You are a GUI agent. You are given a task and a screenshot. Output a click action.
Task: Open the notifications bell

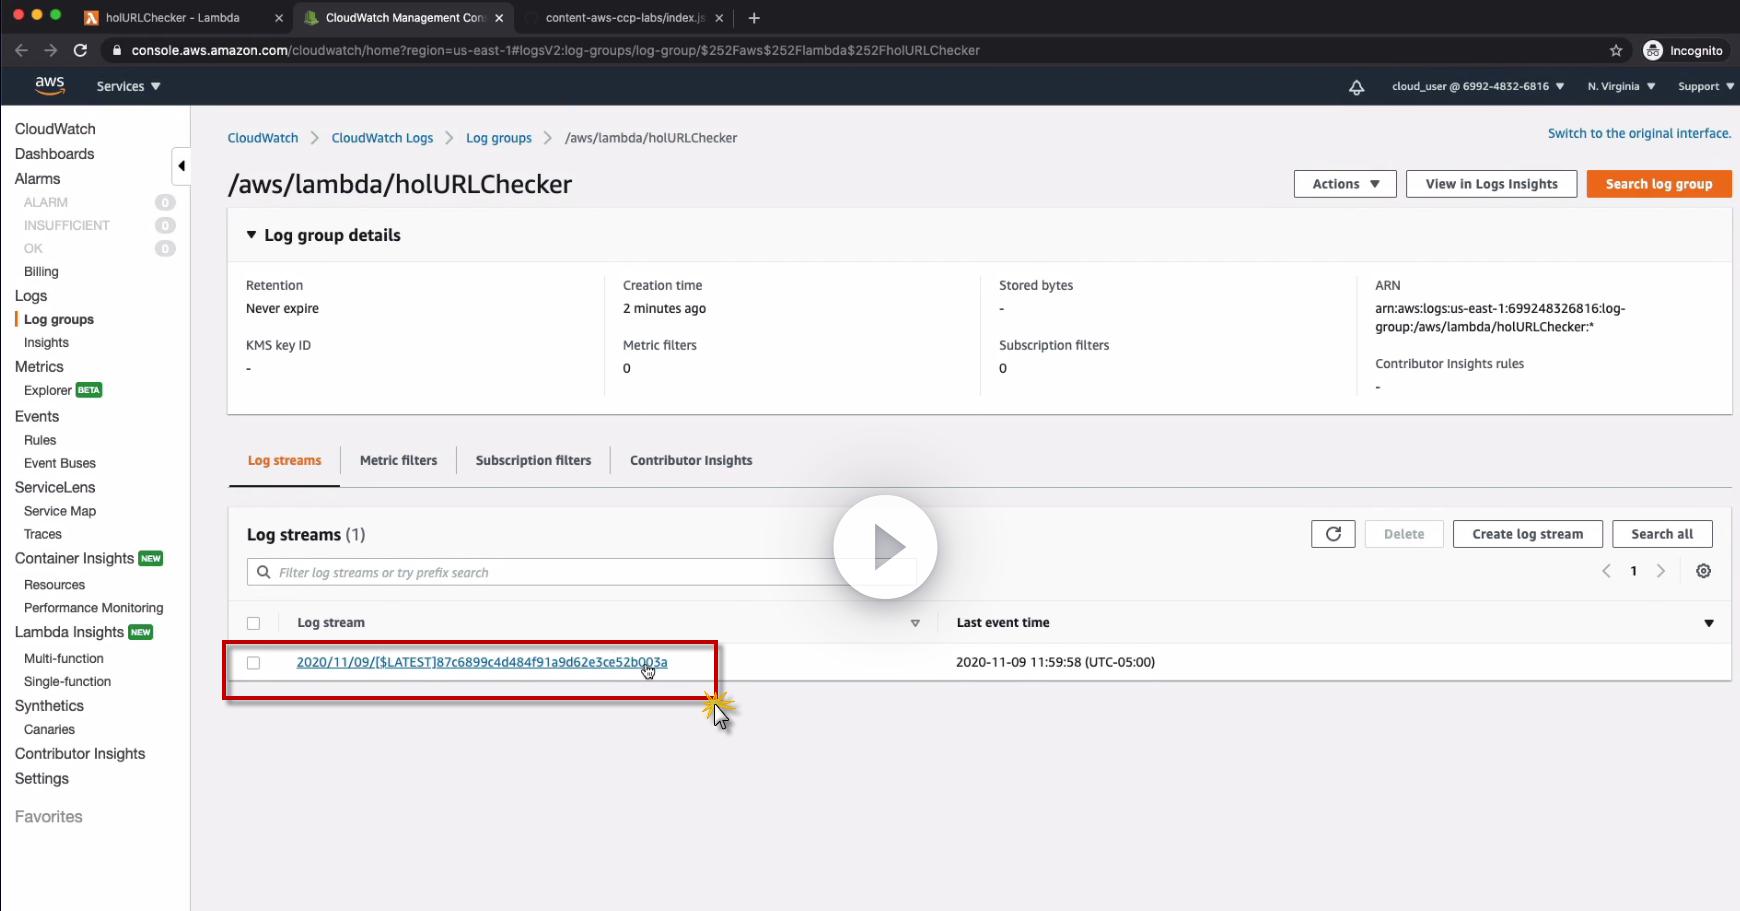pos(1356,87)
